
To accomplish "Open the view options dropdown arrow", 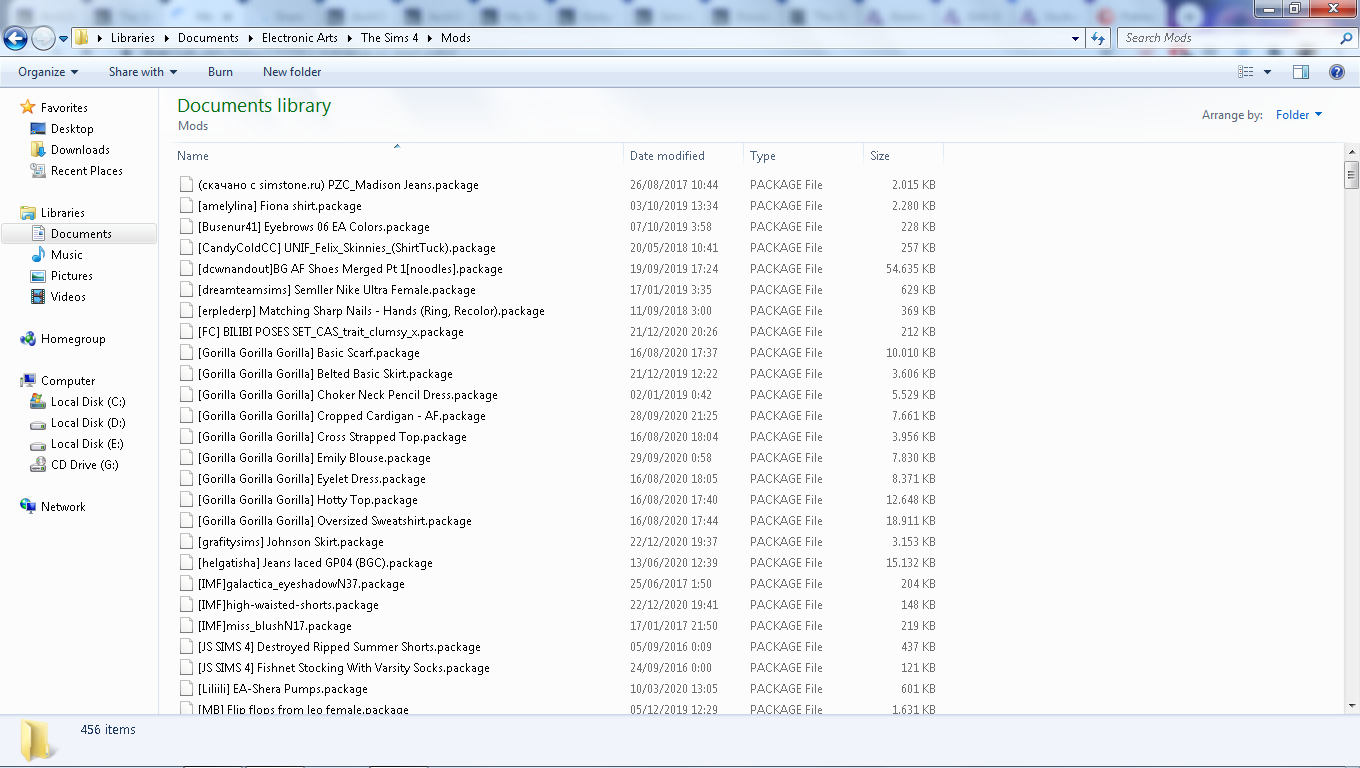I will click(x=1267, y=72).
